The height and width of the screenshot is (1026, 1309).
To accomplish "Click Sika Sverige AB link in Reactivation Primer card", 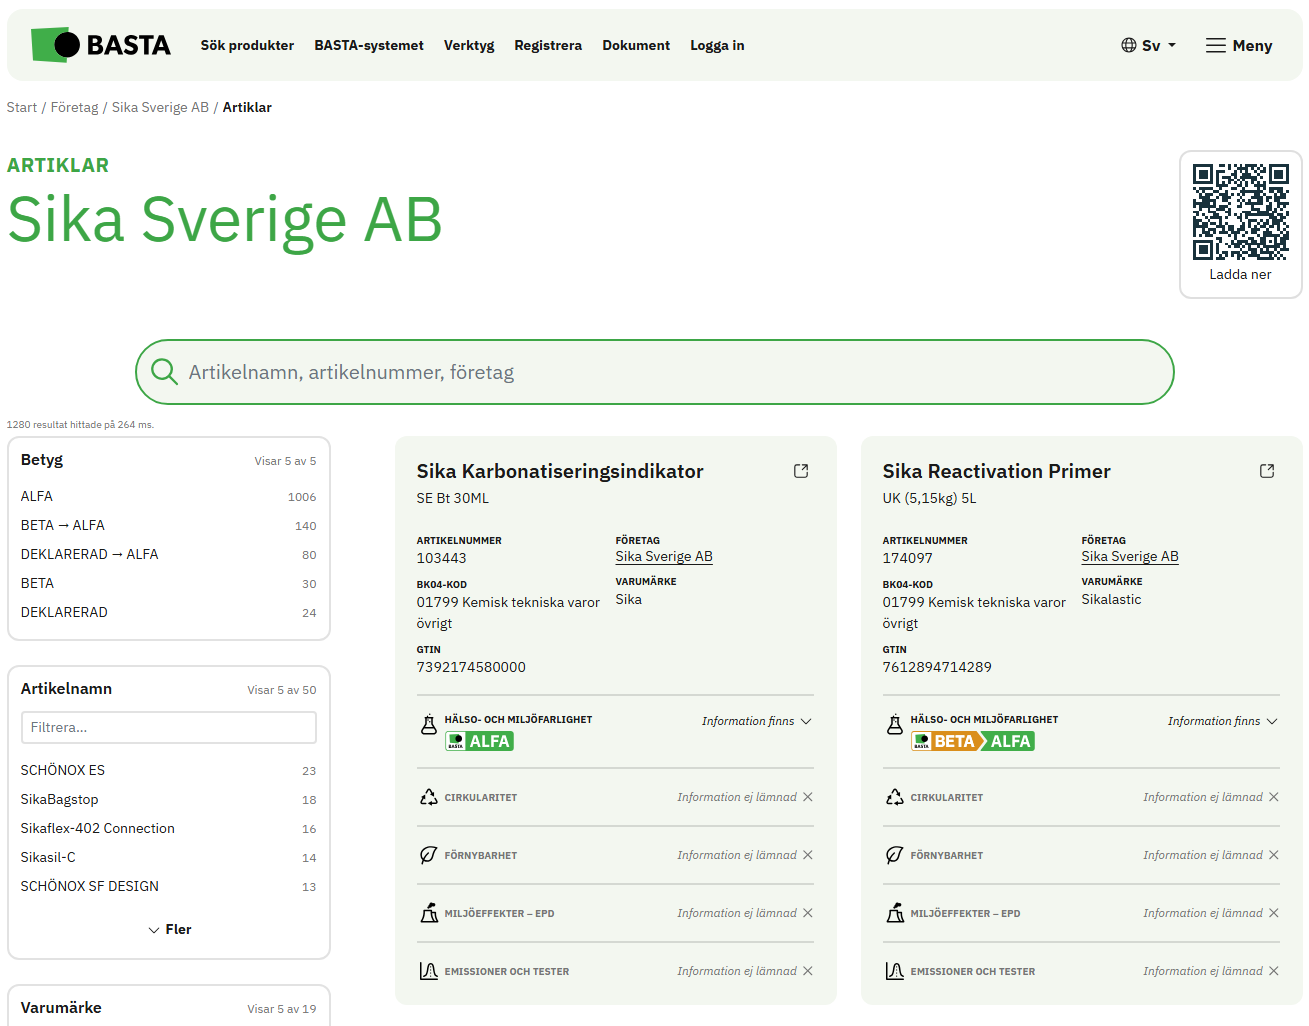I will click(x=1129, y=557).
